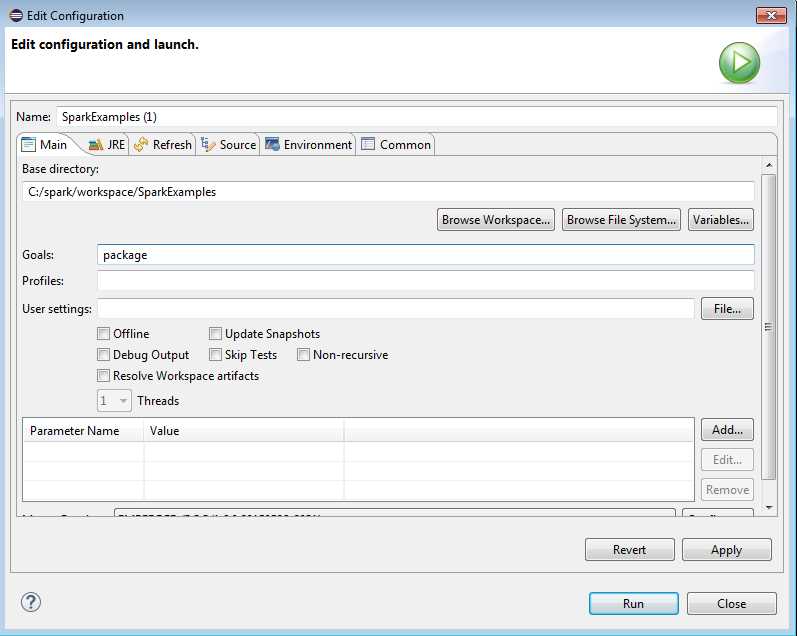Screen dimensions: 797x636
Task: Switch to the Environment tab
Action: pos(309,145)
